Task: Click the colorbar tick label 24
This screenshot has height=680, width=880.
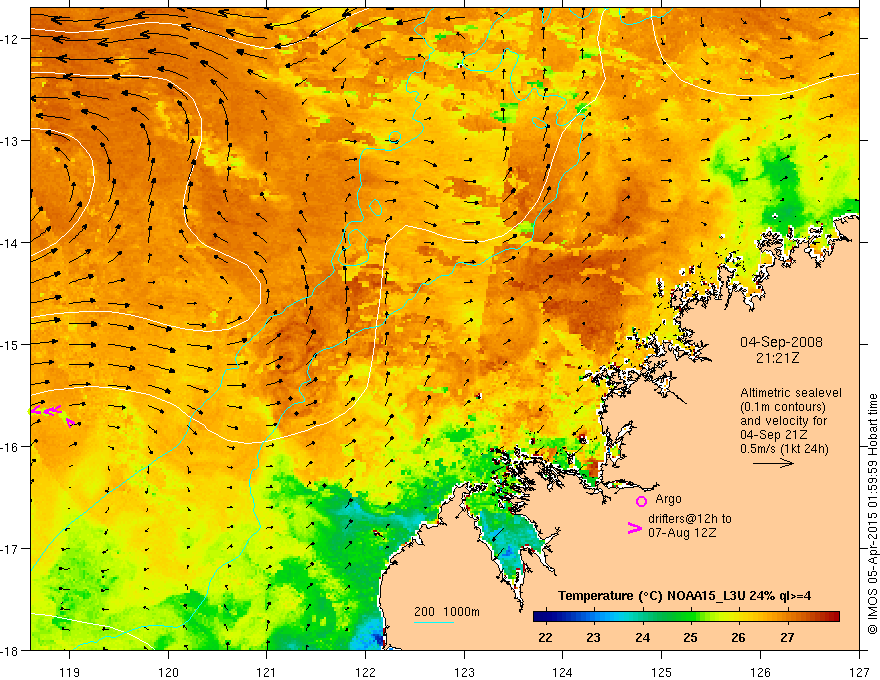Action: (642, 638)
